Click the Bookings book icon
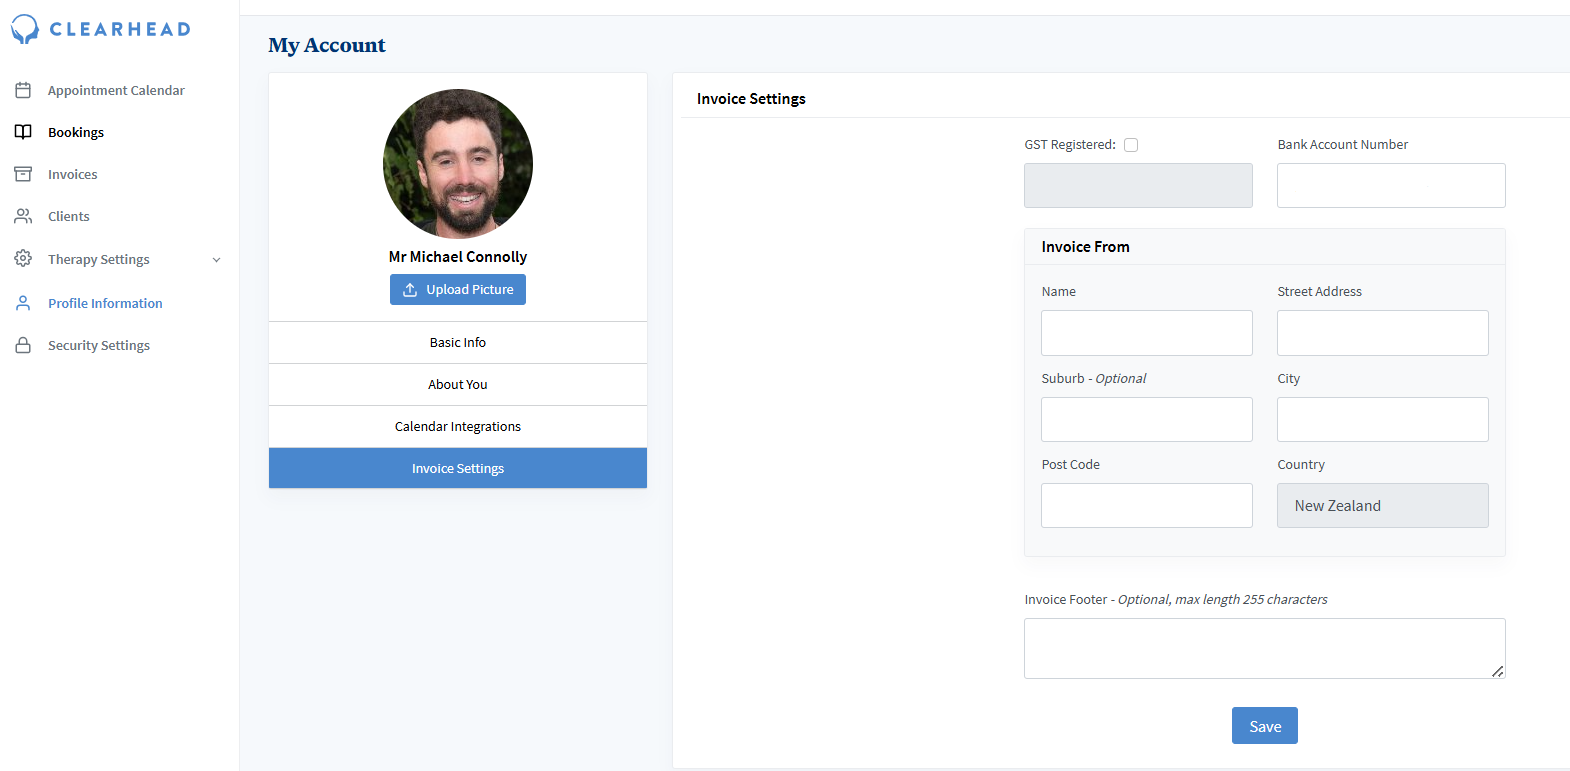The image size is (1570, 771). pos(23,132)
